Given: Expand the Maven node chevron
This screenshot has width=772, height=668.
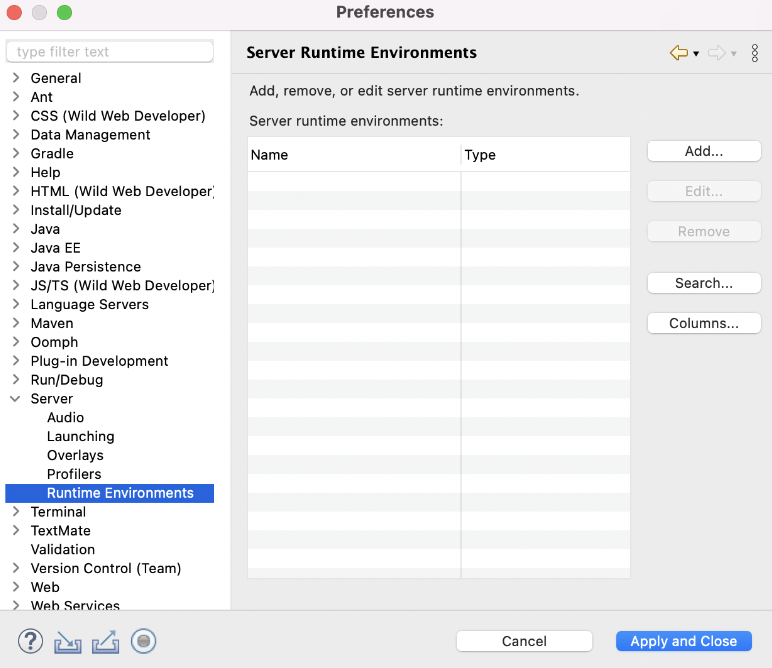Looking at the screenshot, I should (16, 323).
